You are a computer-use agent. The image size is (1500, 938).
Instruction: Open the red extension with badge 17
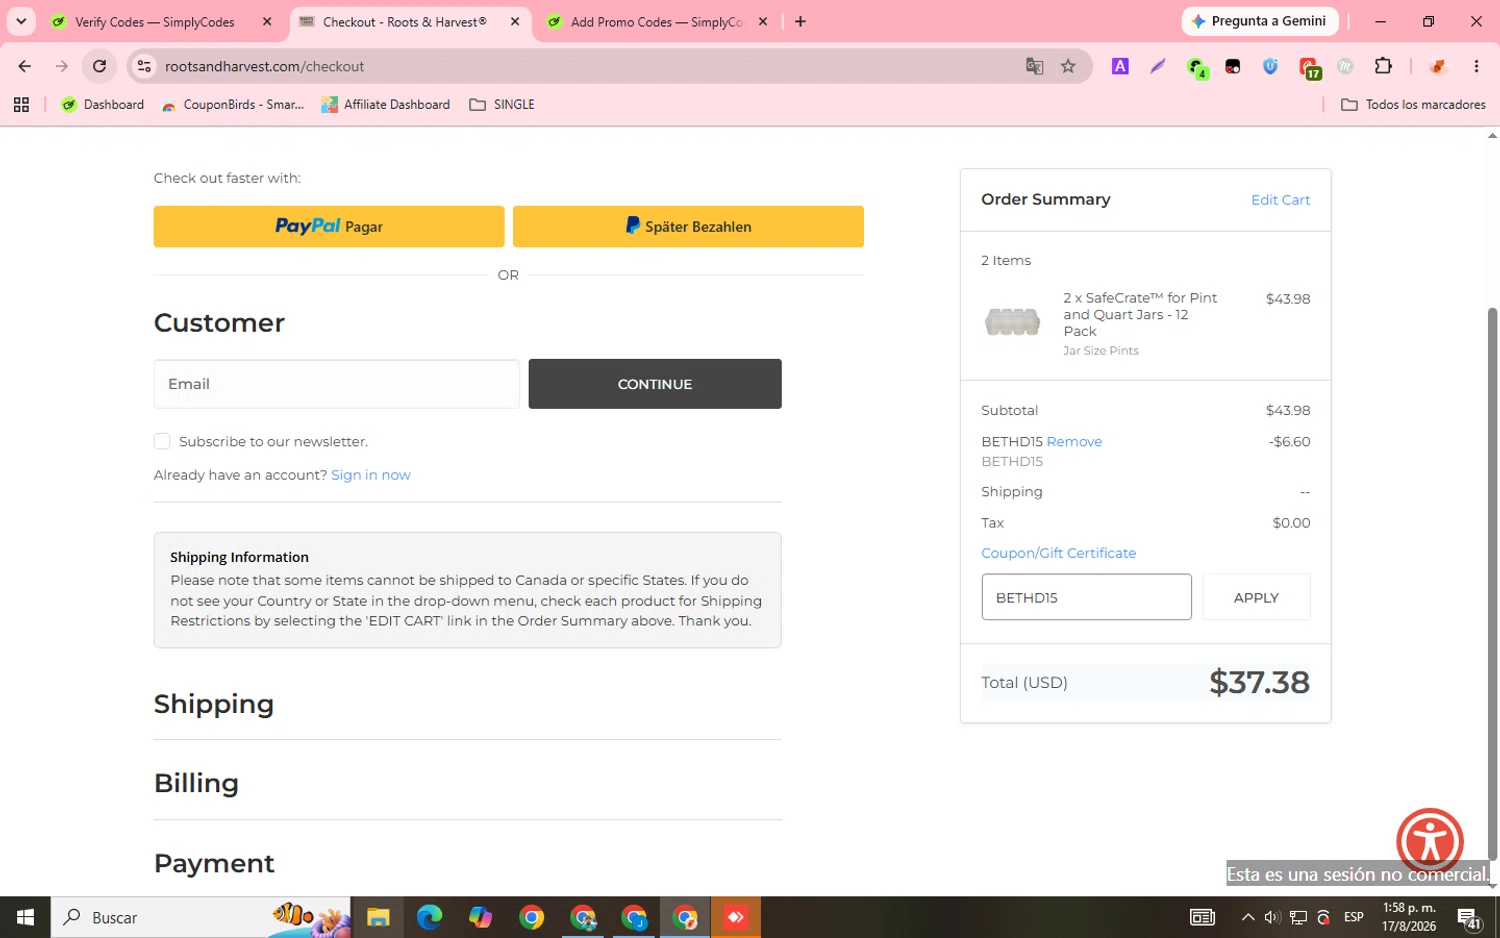[1309, 68]
